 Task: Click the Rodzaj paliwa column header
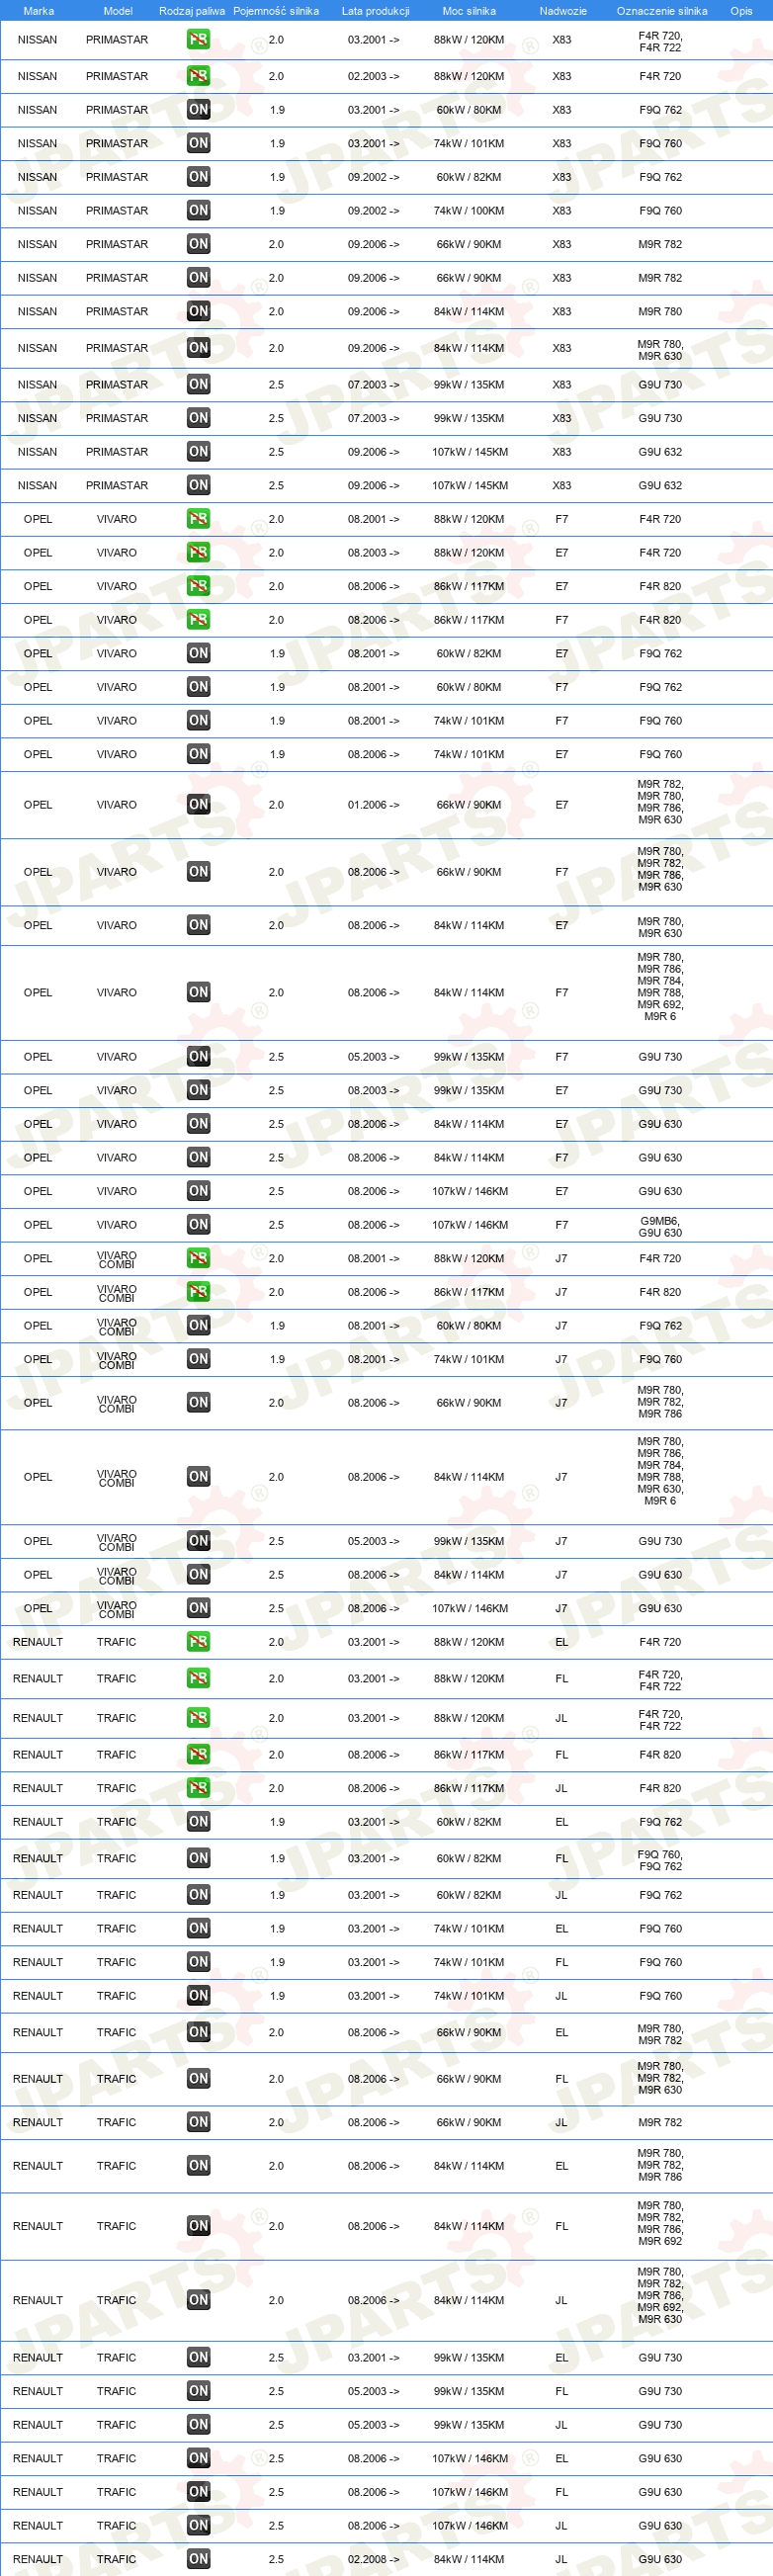pyautogui.click(x=192, y=11)
